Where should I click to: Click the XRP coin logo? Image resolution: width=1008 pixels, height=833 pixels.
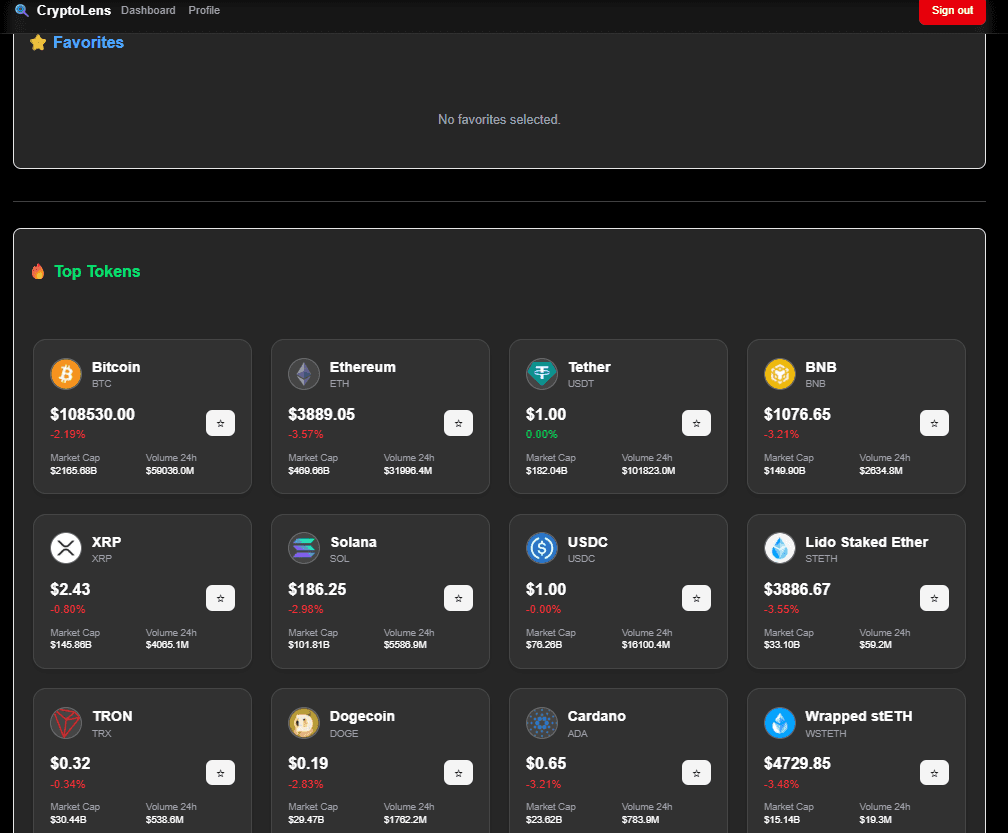(66, 548)
